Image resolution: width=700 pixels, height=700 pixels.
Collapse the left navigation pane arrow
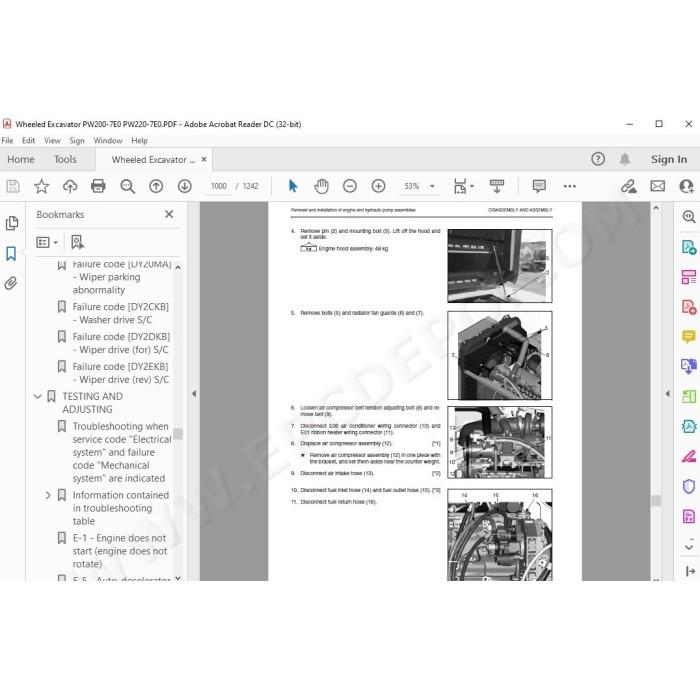click(x=194, y=394)
